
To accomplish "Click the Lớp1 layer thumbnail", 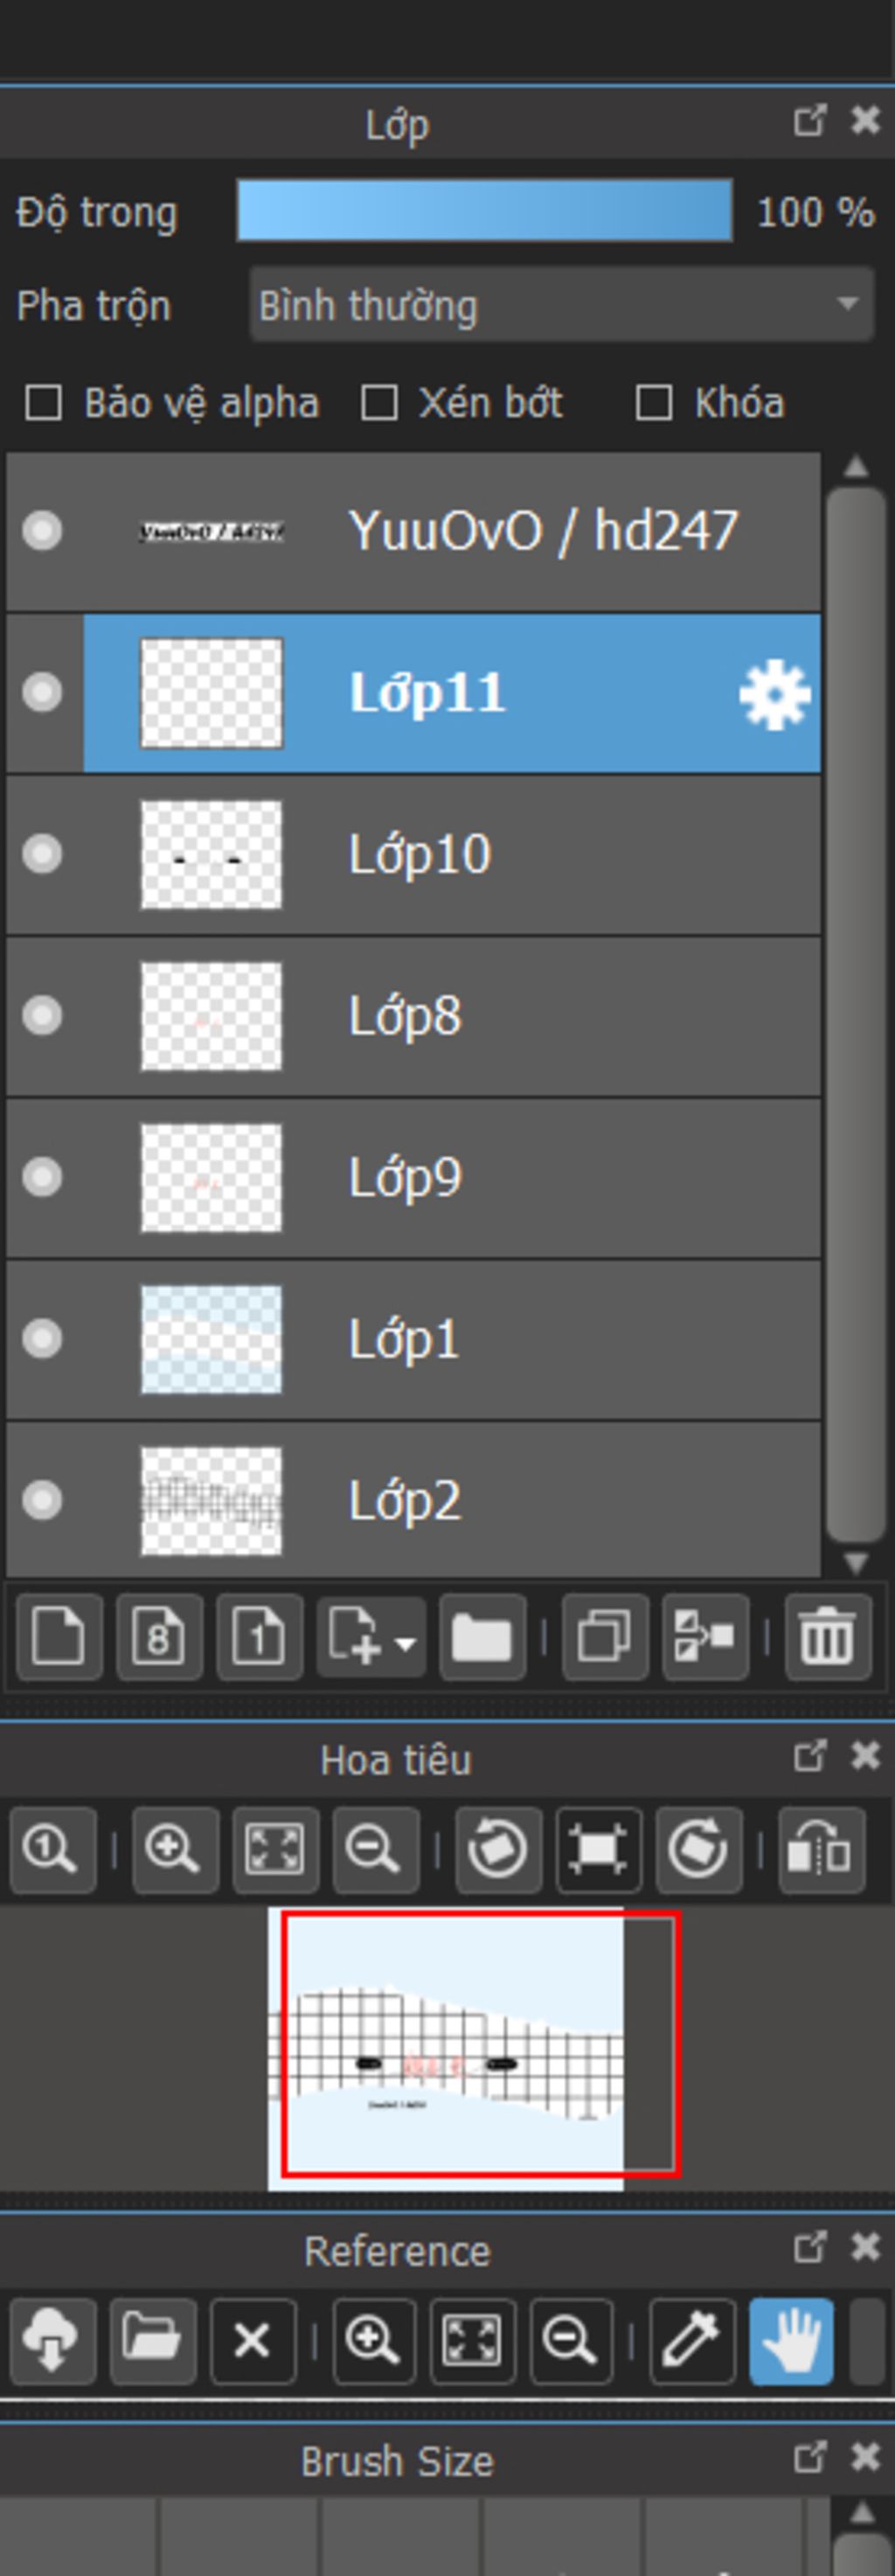I will point(211,1339).
